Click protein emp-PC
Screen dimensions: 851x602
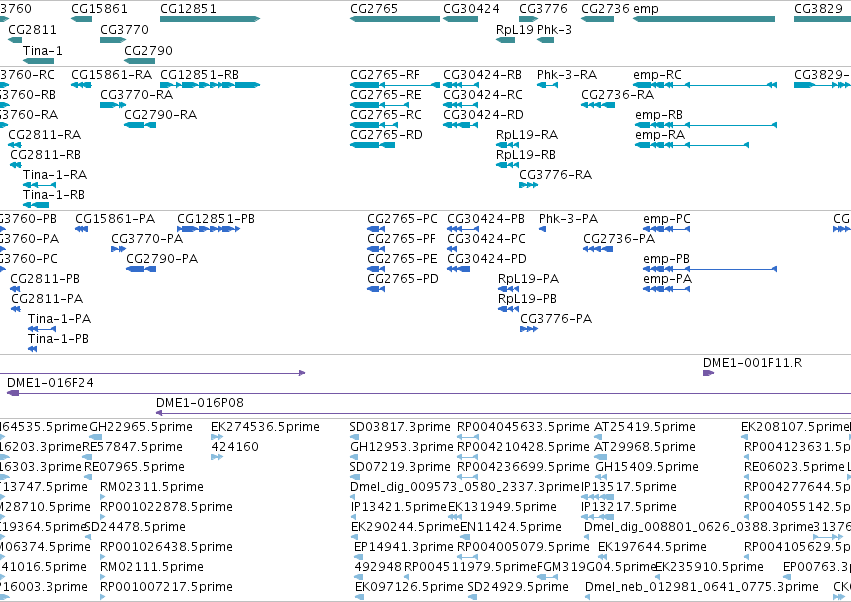(x=666, y=219)
